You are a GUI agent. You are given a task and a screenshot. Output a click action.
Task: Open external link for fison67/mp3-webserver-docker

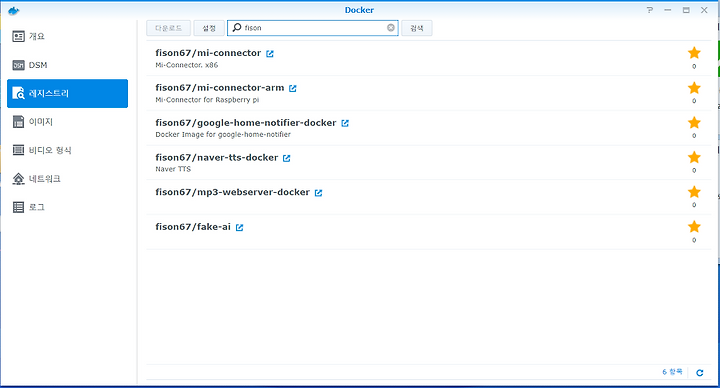point(318,193)
